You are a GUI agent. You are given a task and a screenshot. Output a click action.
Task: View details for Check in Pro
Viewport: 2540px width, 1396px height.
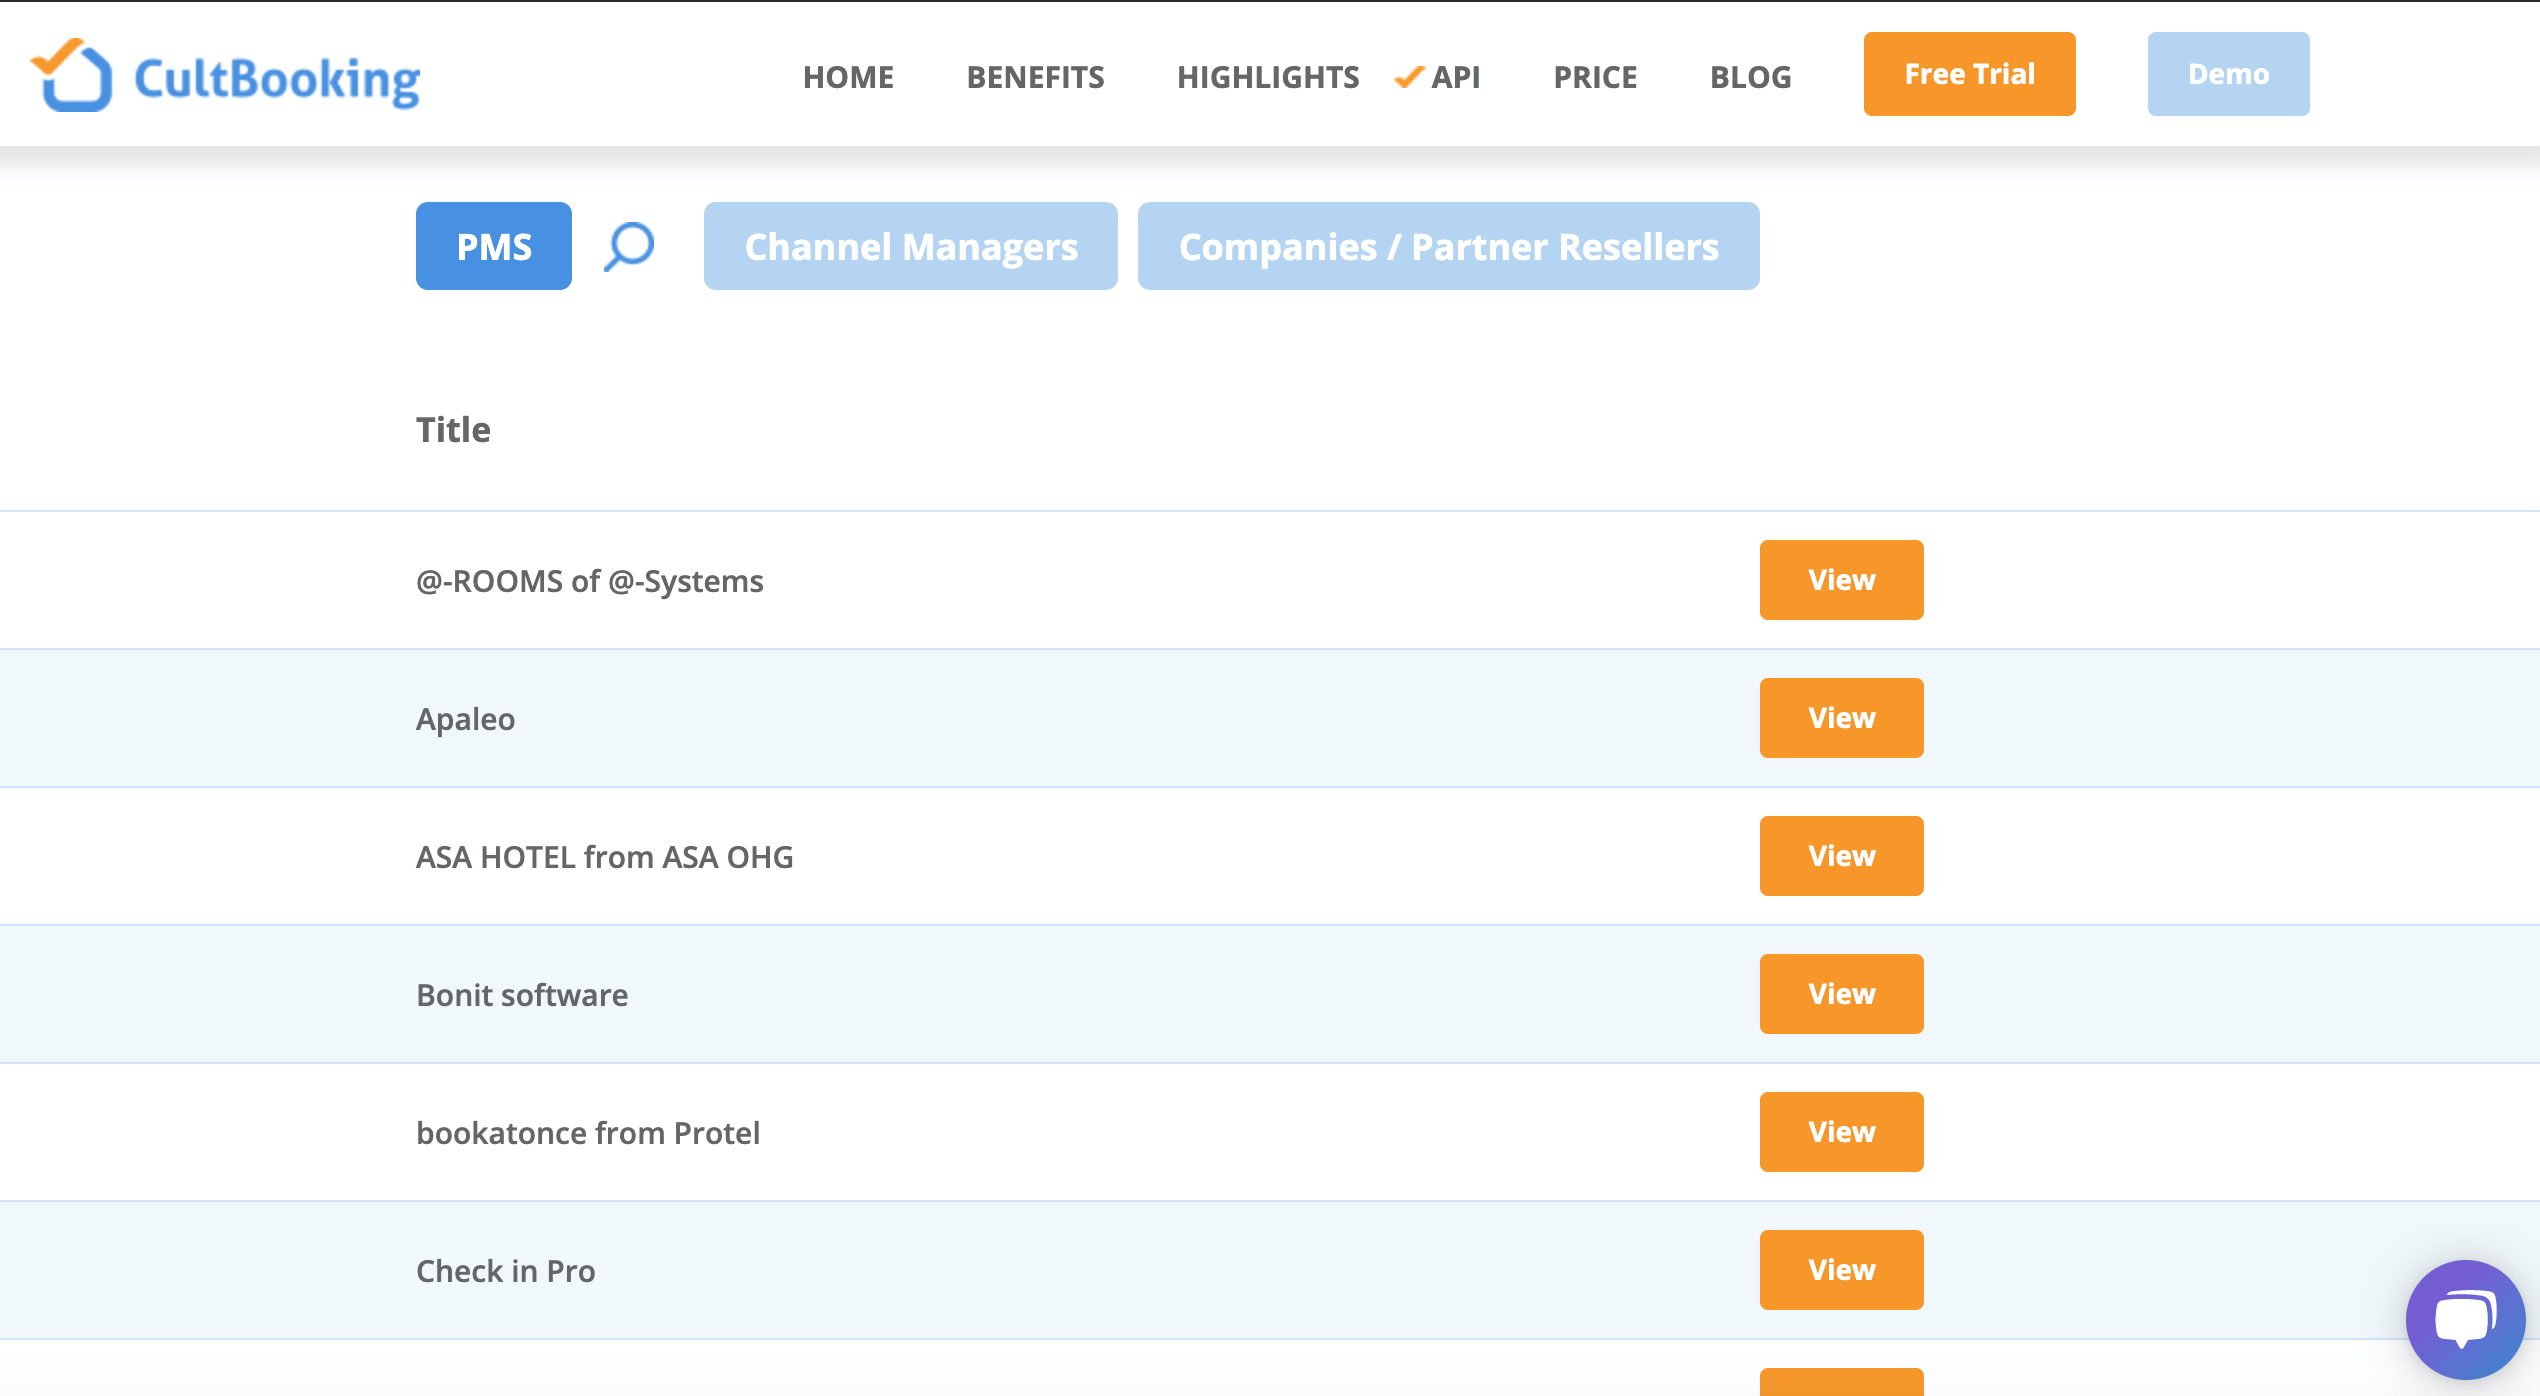pyautogui.click(x=1841, y=1270)
